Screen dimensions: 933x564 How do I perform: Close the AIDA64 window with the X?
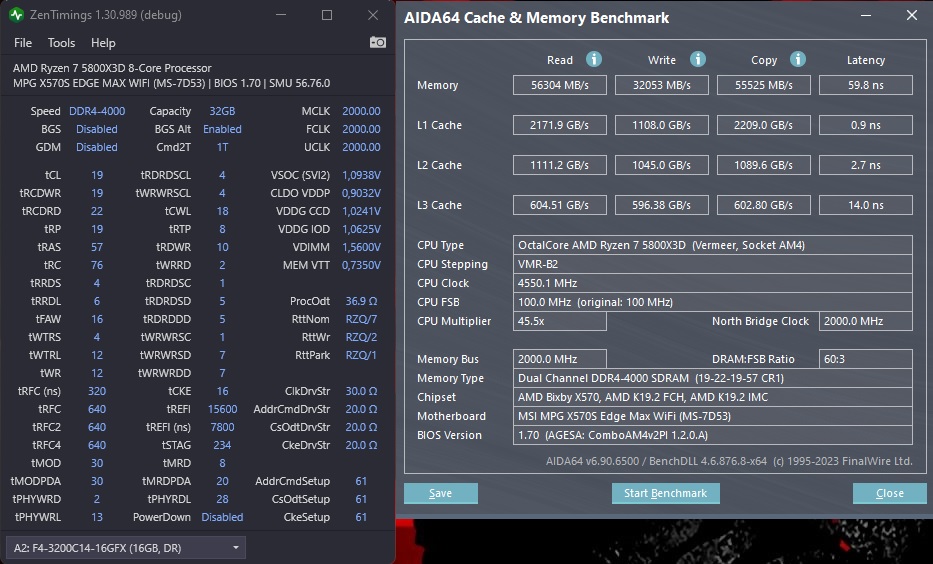(912, 15)
